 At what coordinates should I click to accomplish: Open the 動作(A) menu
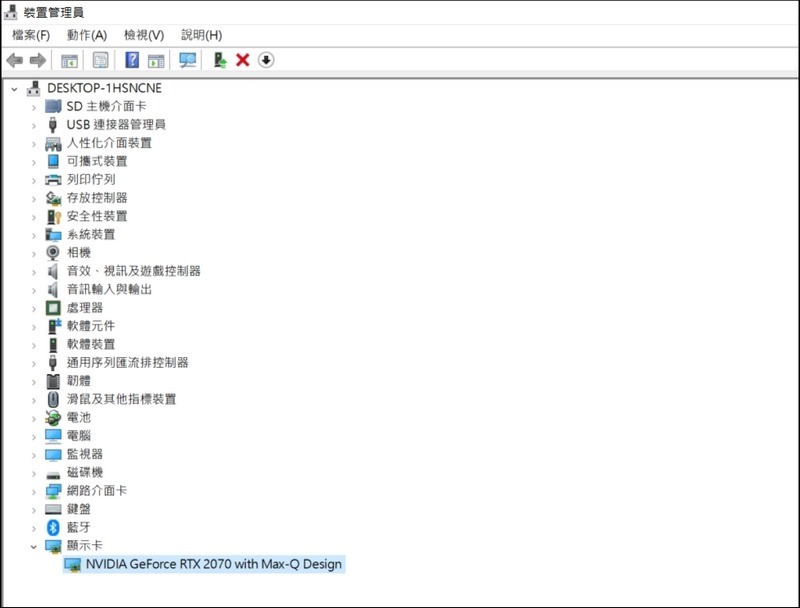pos(87,35)
